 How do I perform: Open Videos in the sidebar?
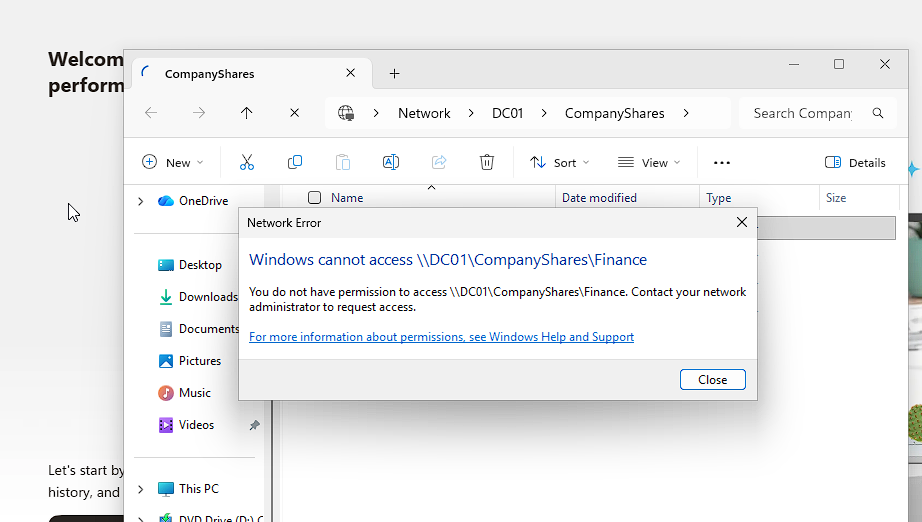click(x=196, y=424)
